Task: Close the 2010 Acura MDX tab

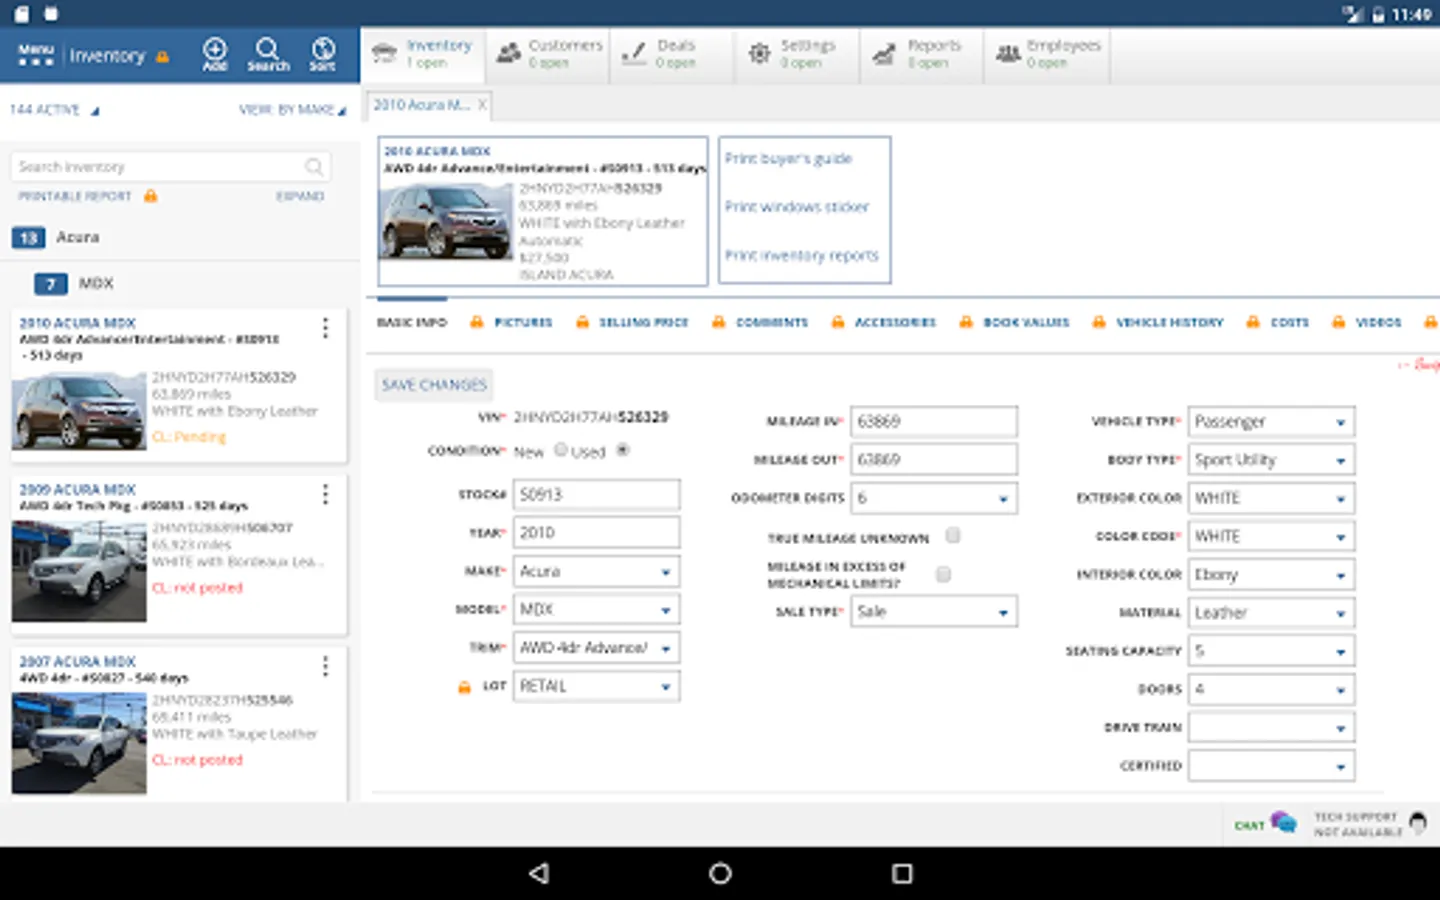Action: click(482, 104)
